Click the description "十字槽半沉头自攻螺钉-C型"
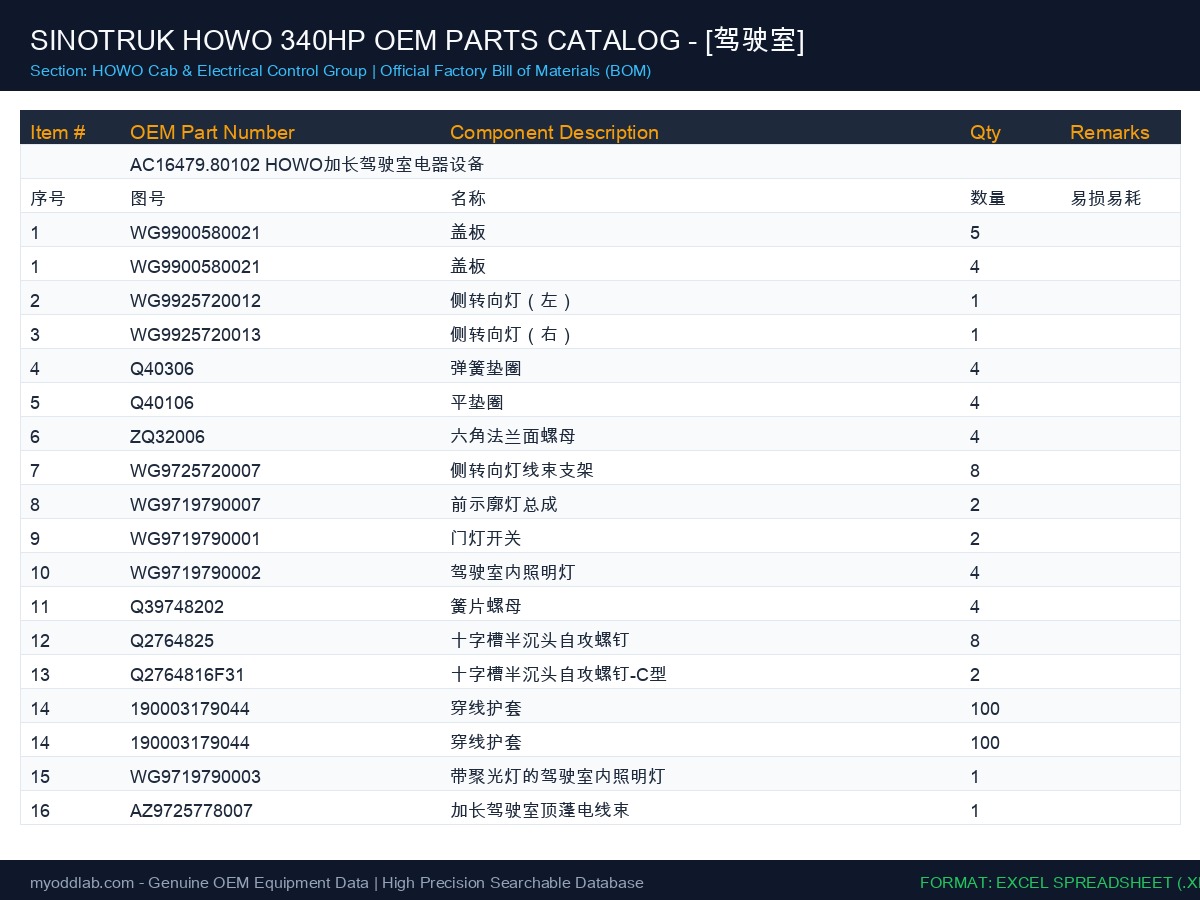This screenshot has width=1200, height=900. pyautogui.click(x=558, y=674)
